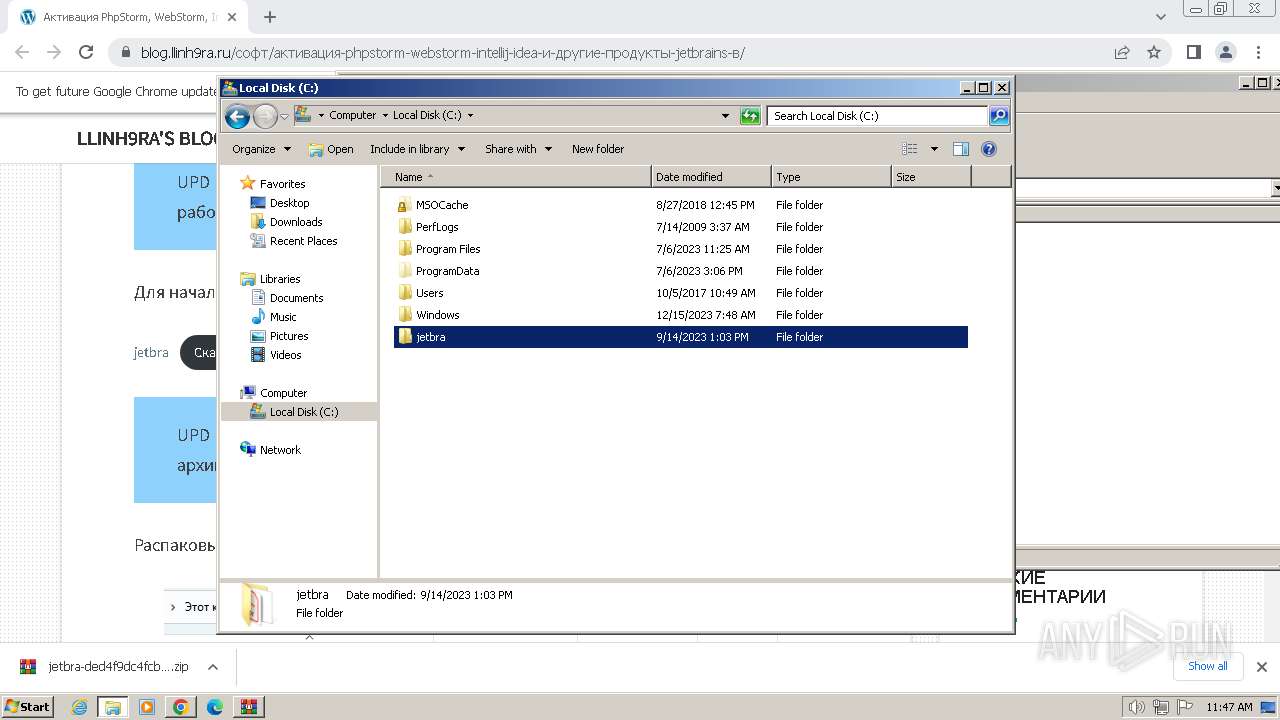The image size is (1280, 720).
Task: Open Internet Explorer from the taskbar
Action: (79, 707)
